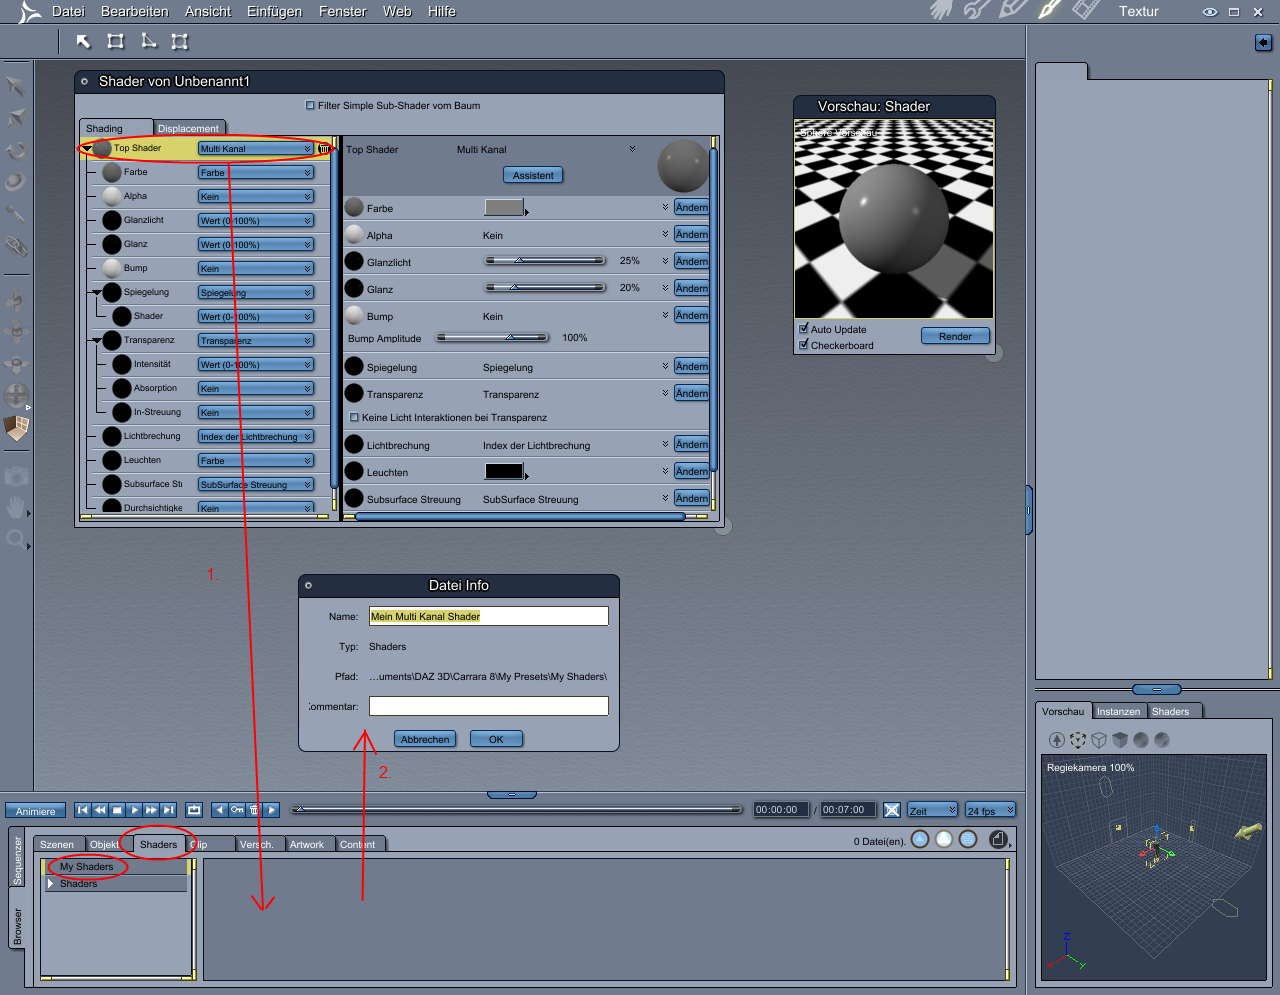Click Andern button for the Leuchten row
Image resolution: width=1280 pixels, height=995 pixels.
(691, 471)
